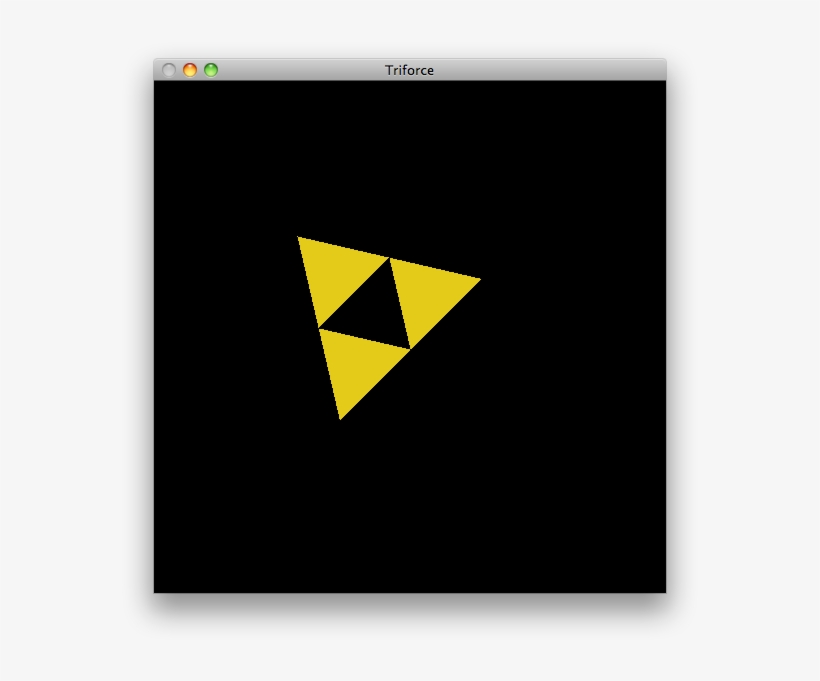Click the bottom yellow triangle of the Triforce
This screenshot has width=820, height=681.
click(x=356, y=365)
